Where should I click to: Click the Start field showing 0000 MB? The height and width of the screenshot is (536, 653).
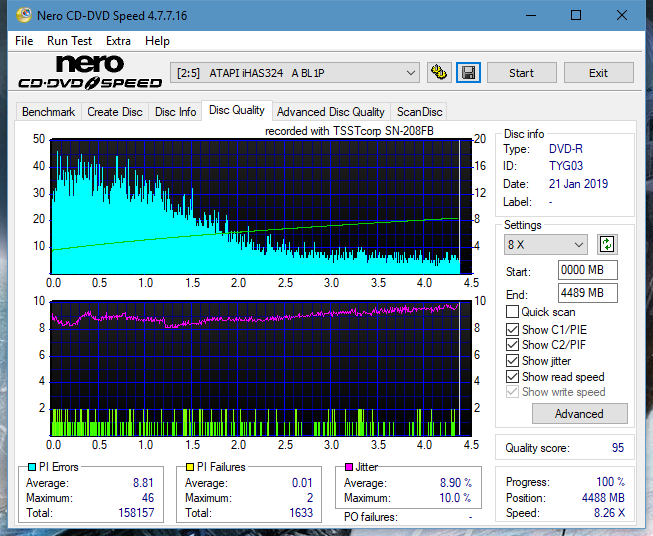(587, 270)
